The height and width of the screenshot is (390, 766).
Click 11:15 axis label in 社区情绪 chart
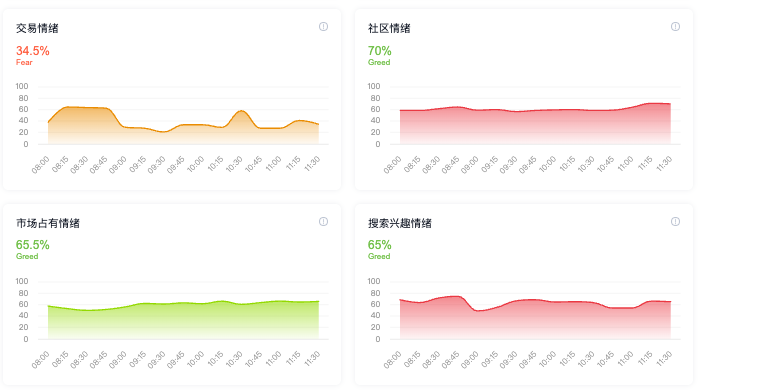644,164
